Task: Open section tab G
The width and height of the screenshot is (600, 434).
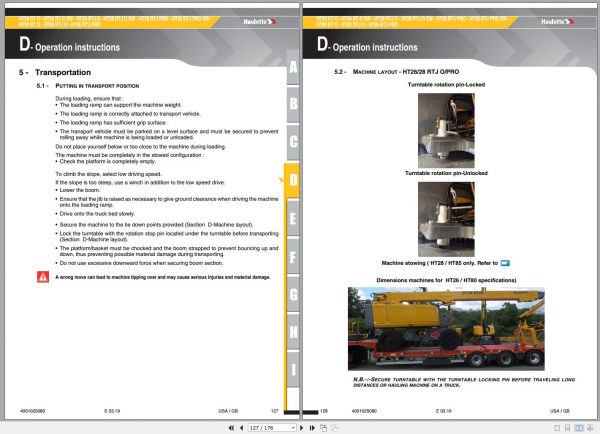Action: click(292, 293)
